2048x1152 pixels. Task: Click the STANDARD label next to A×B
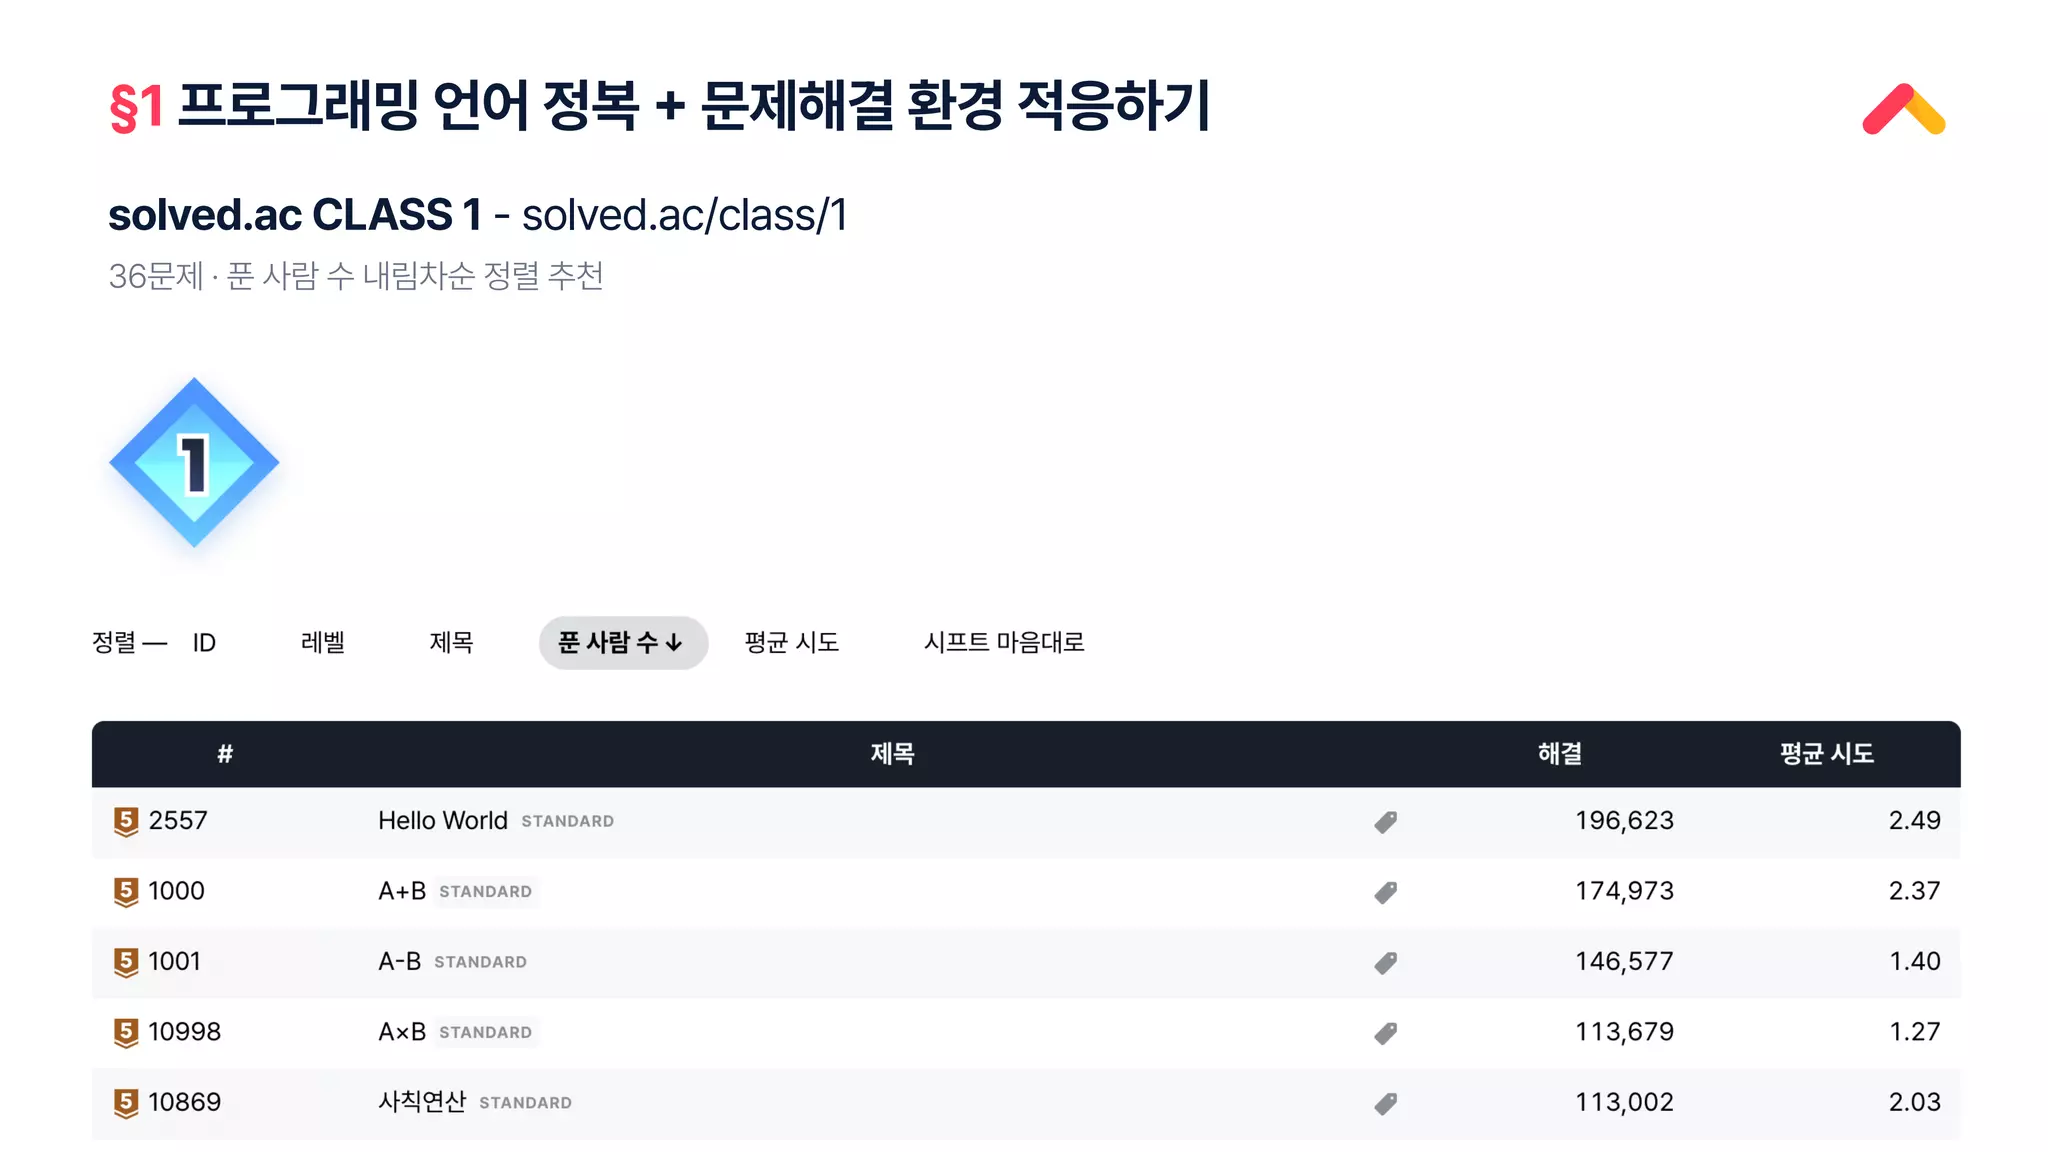(x=486, y=1032)
